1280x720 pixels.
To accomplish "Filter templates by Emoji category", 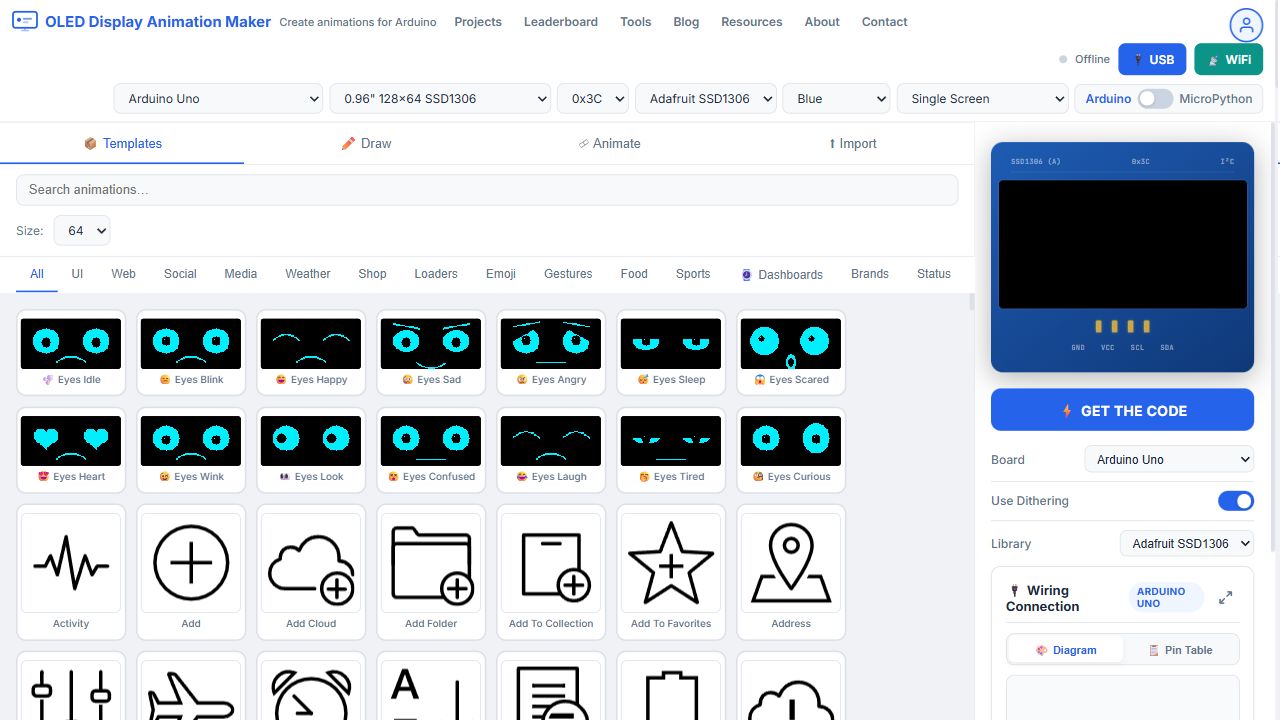I will (501, 274).
